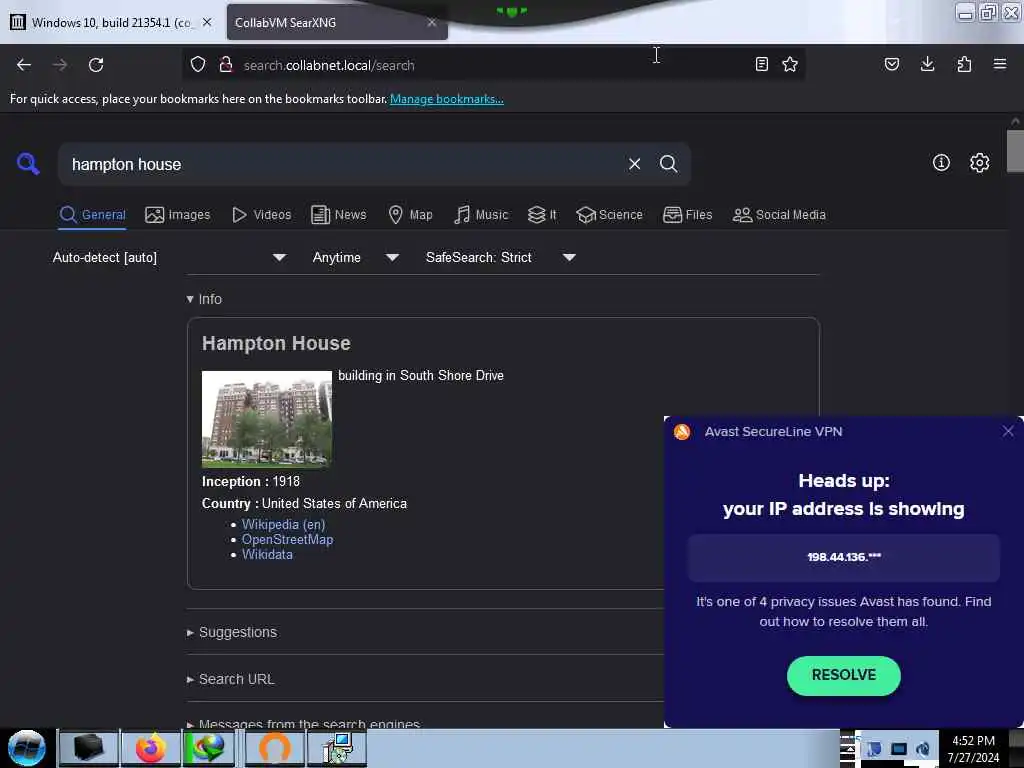Screen dimensions: 1024x768
Task: Switch to the Science tab
Action: 609,214
